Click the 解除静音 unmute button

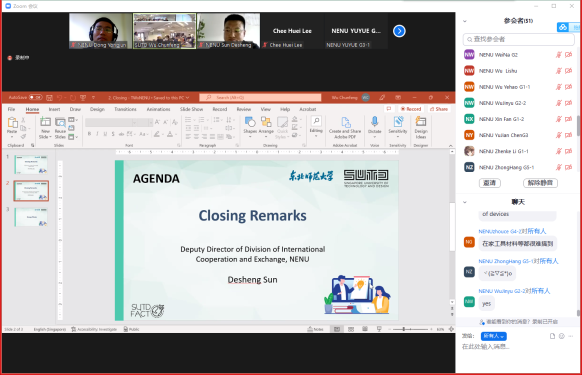coord(540,183)
